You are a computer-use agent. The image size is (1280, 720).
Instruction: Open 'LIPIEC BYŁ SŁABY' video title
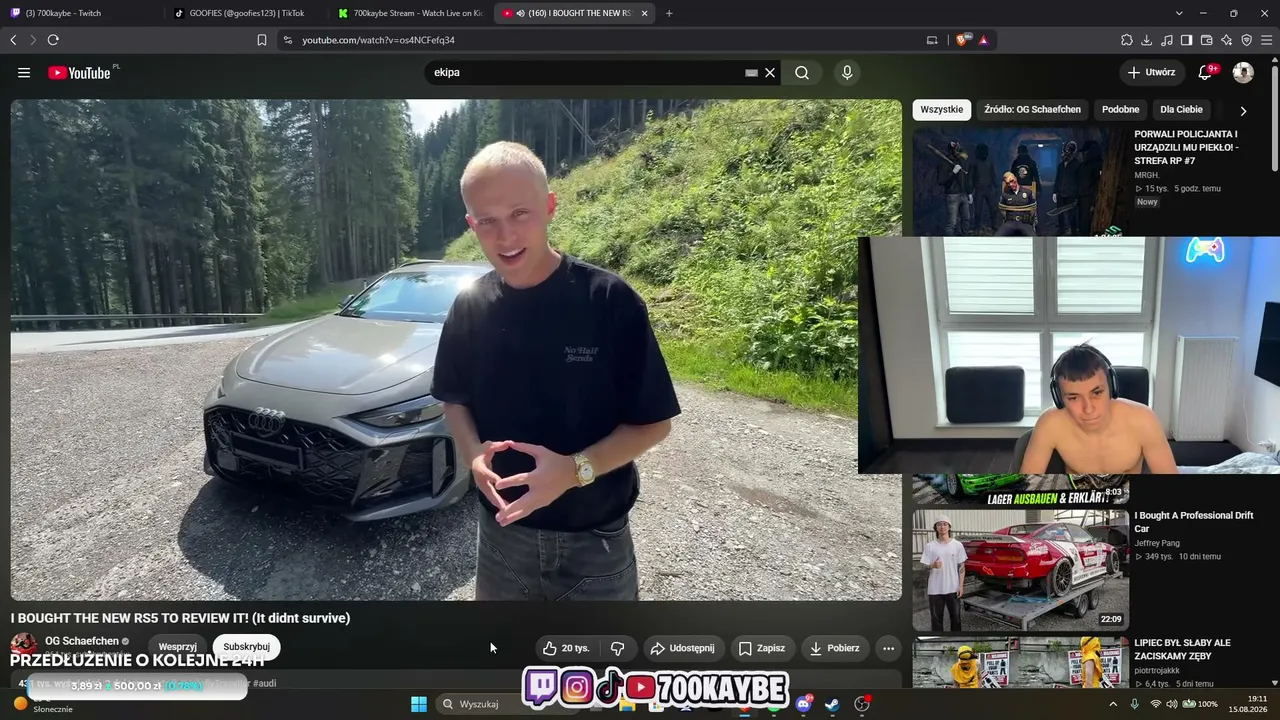(x=1182, y=649)
